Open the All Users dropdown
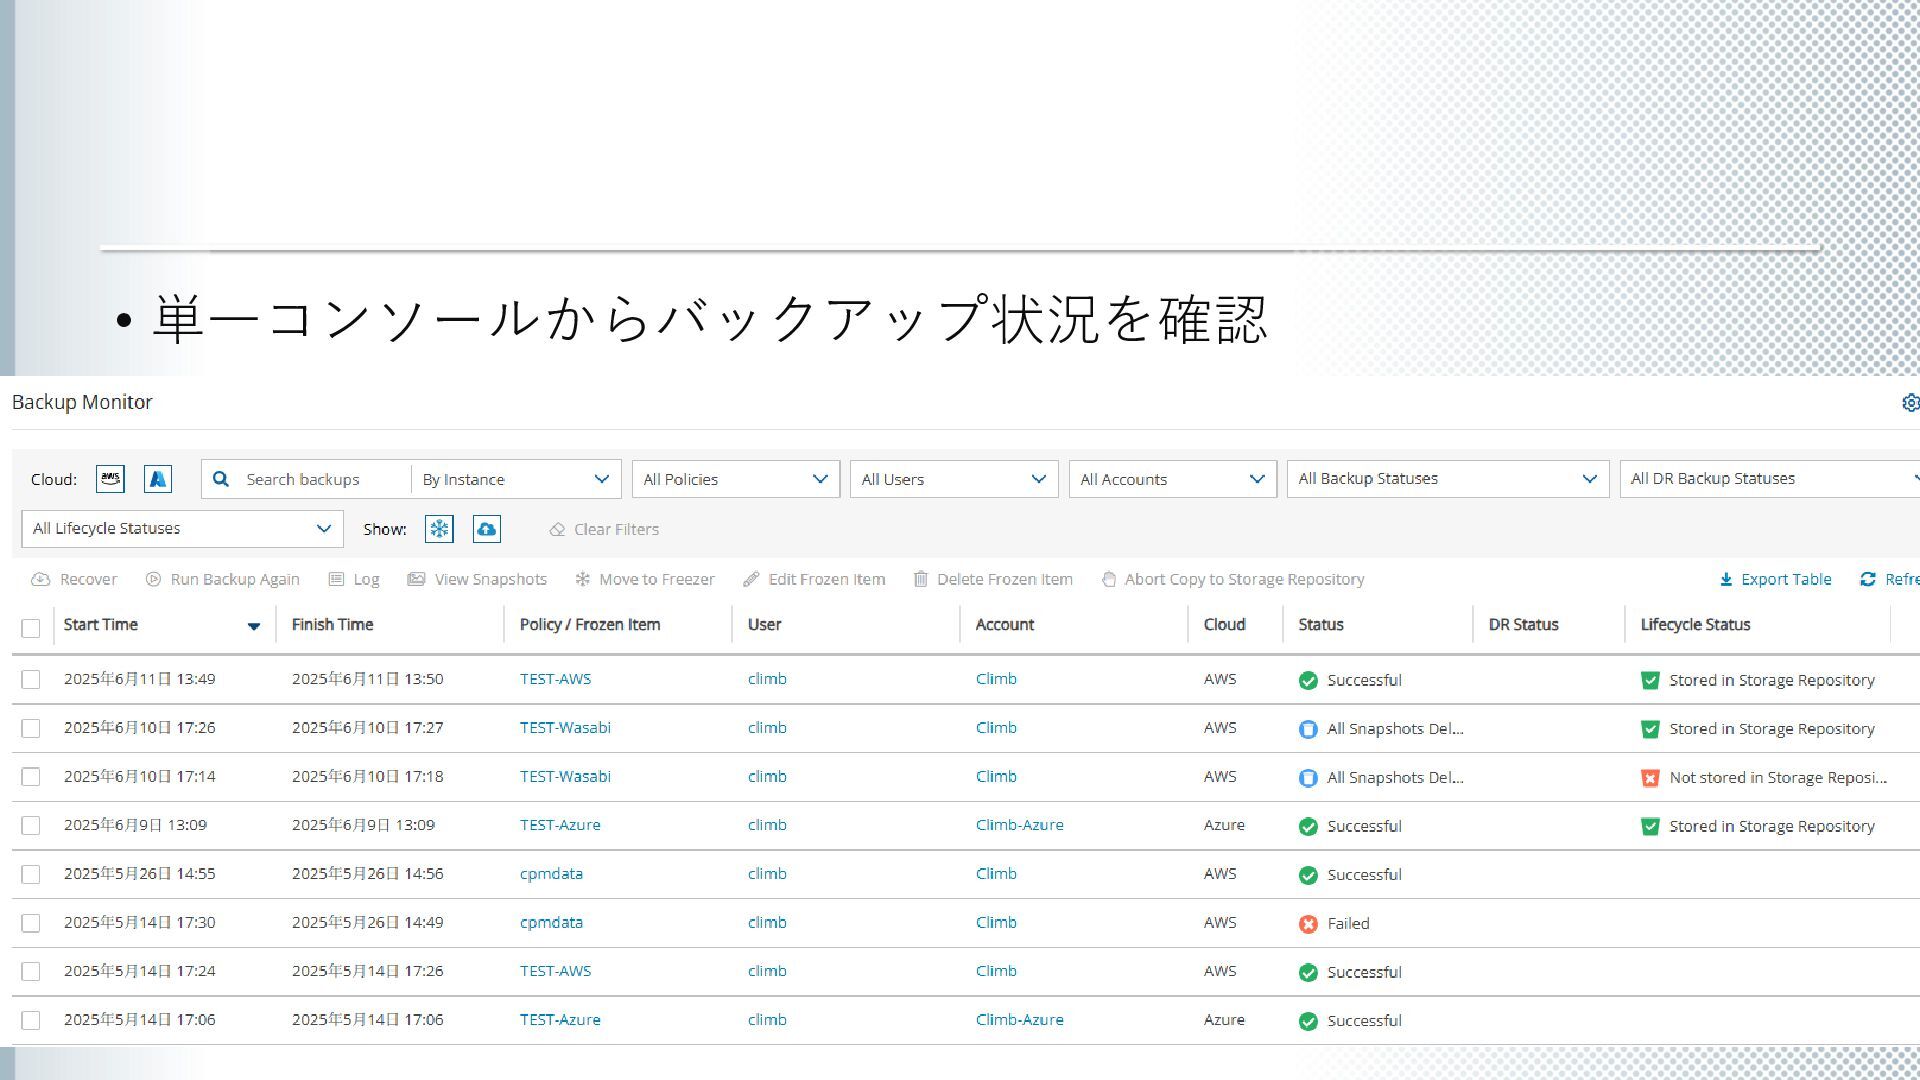 coord(954,479)
